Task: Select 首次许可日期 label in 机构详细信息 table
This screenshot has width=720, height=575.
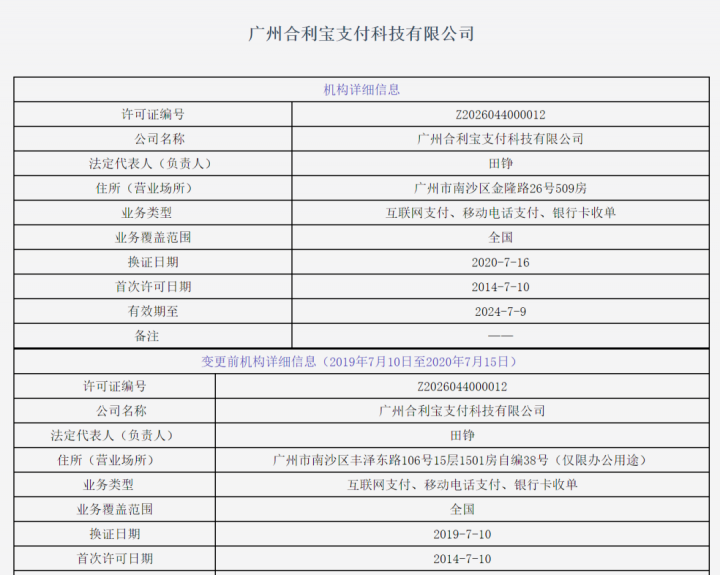Action: point(153,287)
